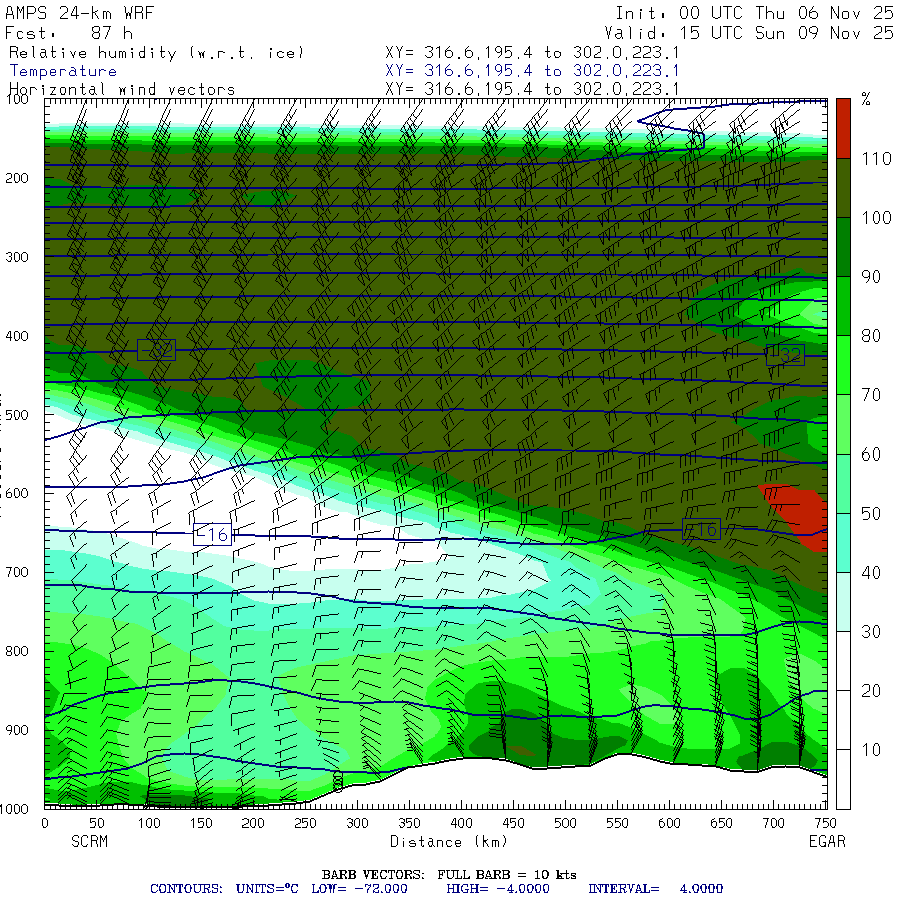Click the pale cyan colorbar segment between 30 and 40
The width and height of the screenshot is (900, 900).
(843, 602)
